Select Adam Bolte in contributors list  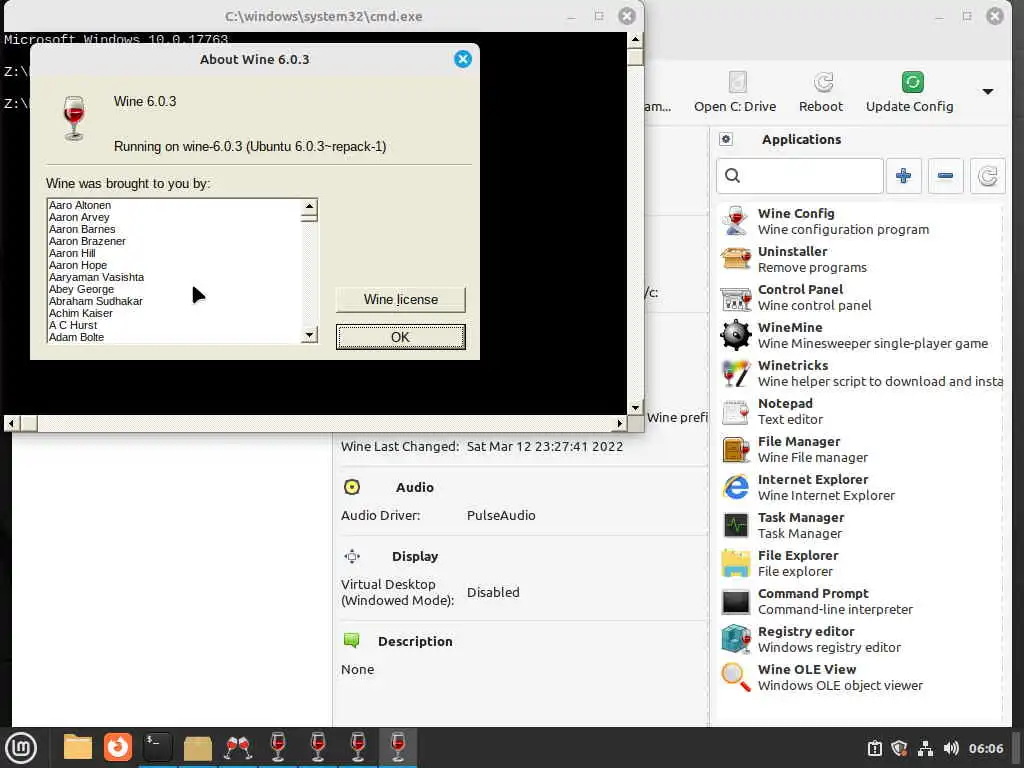pos(76,337)
